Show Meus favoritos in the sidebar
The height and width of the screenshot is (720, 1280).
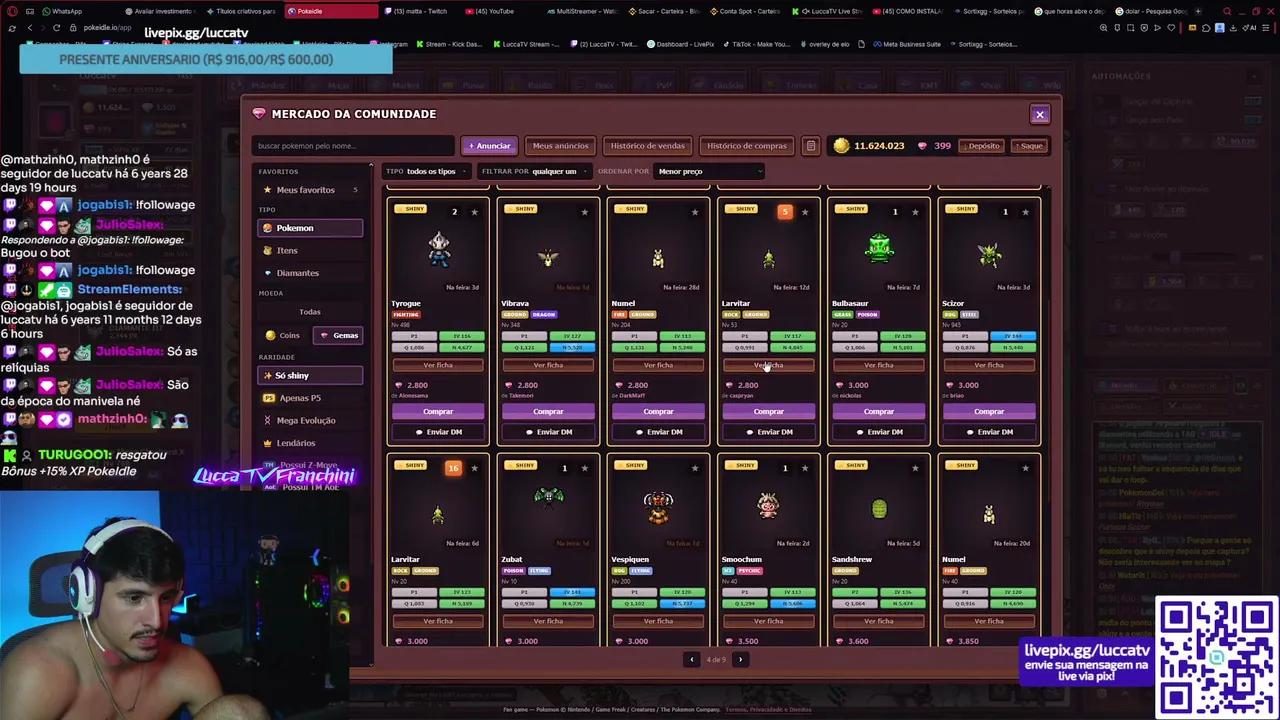coord(310,190)
